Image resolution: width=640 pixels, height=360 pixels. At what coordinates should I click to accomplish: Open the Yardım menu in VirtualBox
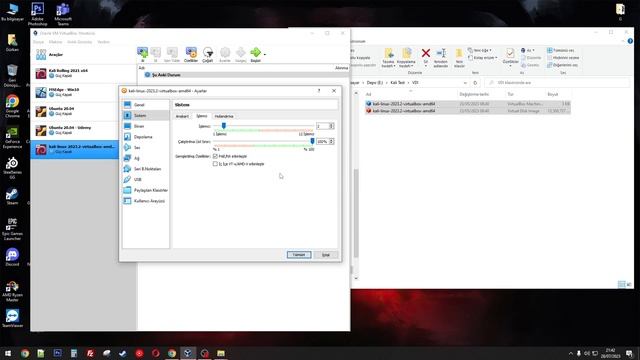pyautogui.click(x=103, y=42)
